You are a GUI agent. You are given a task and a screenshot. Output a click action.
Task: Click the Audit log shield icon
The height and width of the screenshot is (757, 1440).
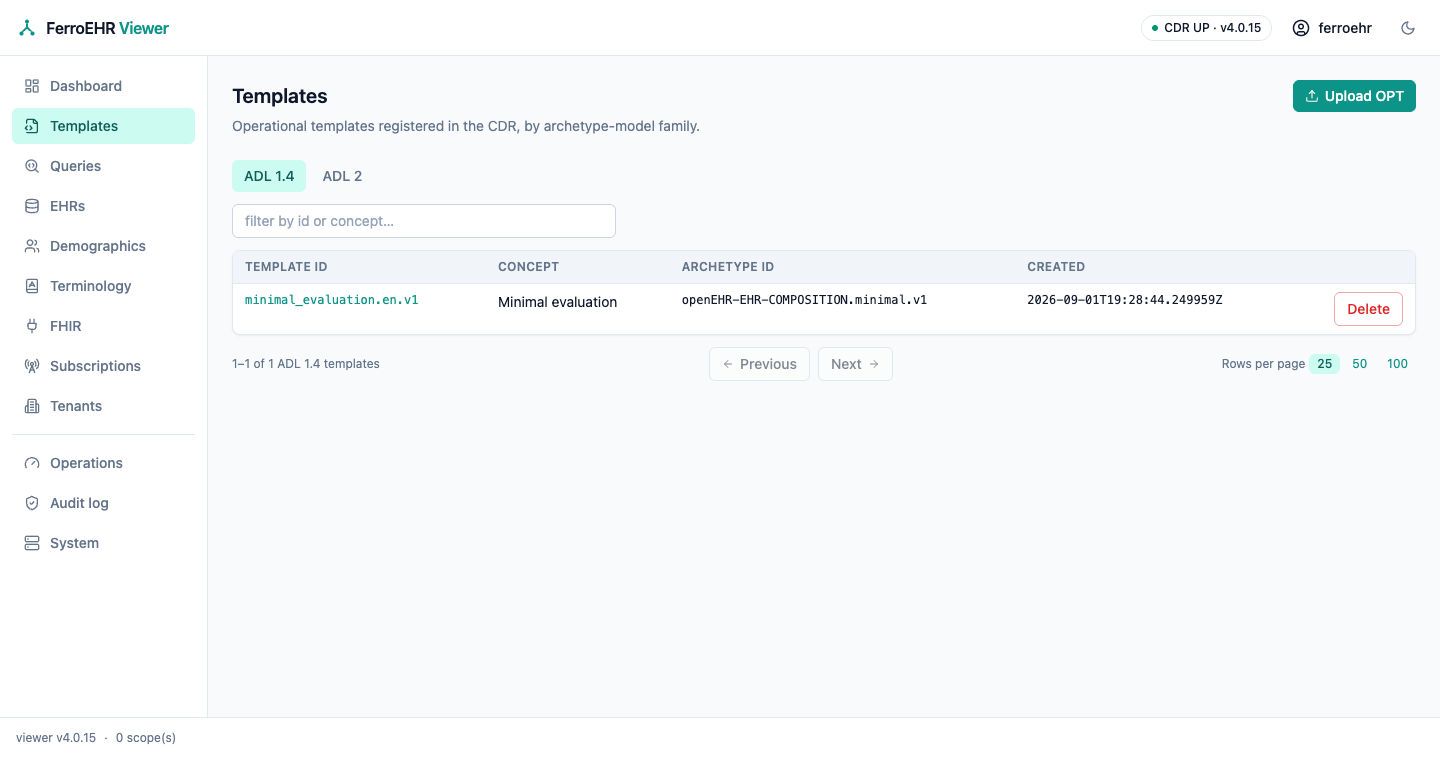tap(32, 503)
